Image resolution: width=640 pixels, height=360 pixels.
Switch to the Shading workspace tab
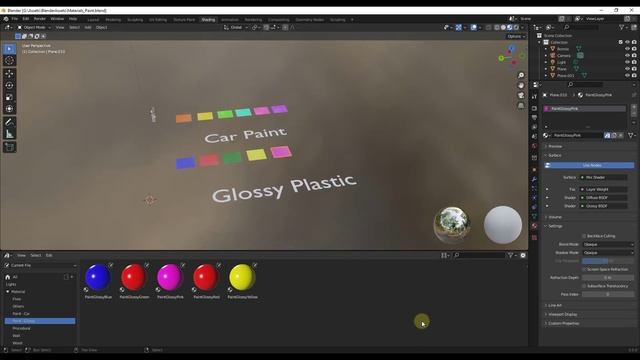tap(208, 20)
